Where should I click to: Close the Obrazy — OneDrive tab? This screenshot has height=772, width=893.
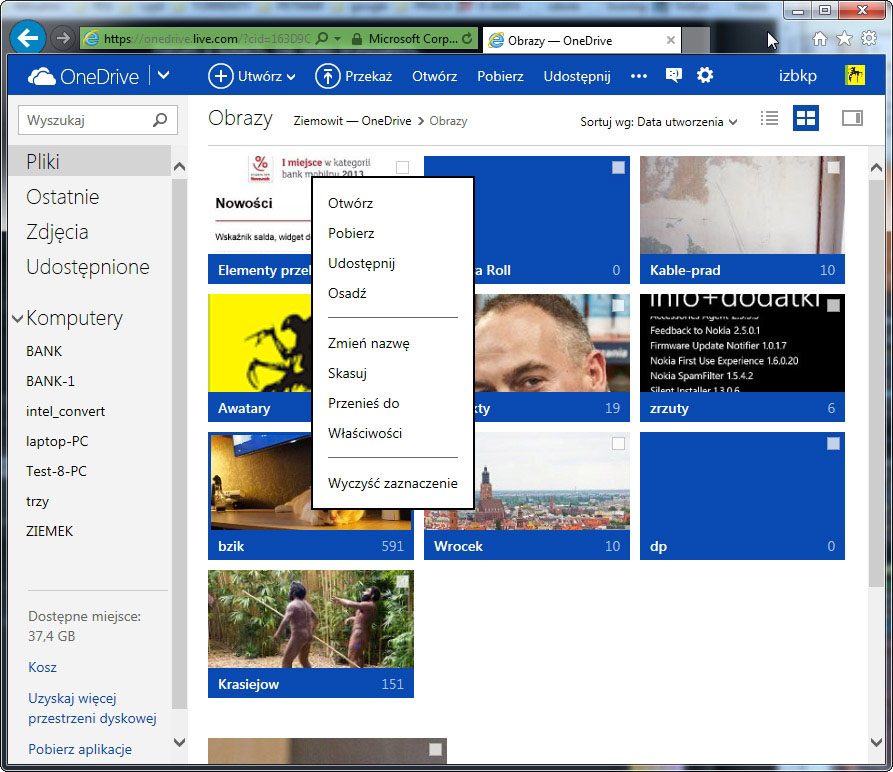click(x=671, y=40)
